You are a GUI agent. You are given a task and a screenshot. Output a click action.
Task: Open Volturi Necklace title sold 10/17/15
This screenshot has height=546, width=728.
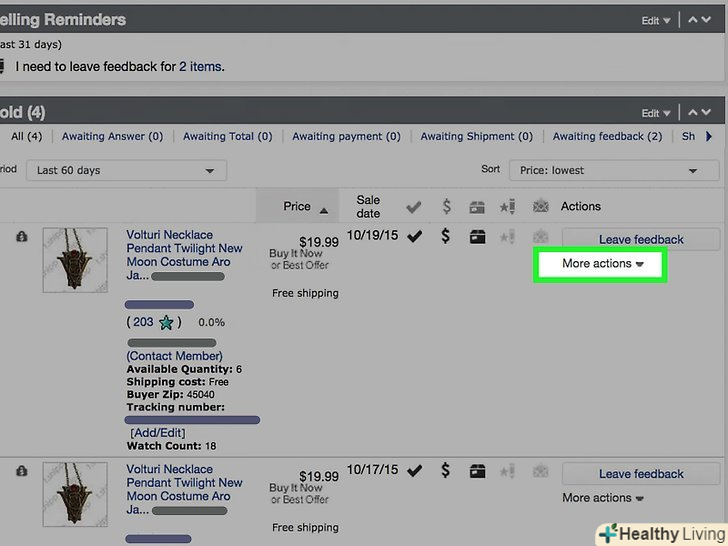(184, 489)
